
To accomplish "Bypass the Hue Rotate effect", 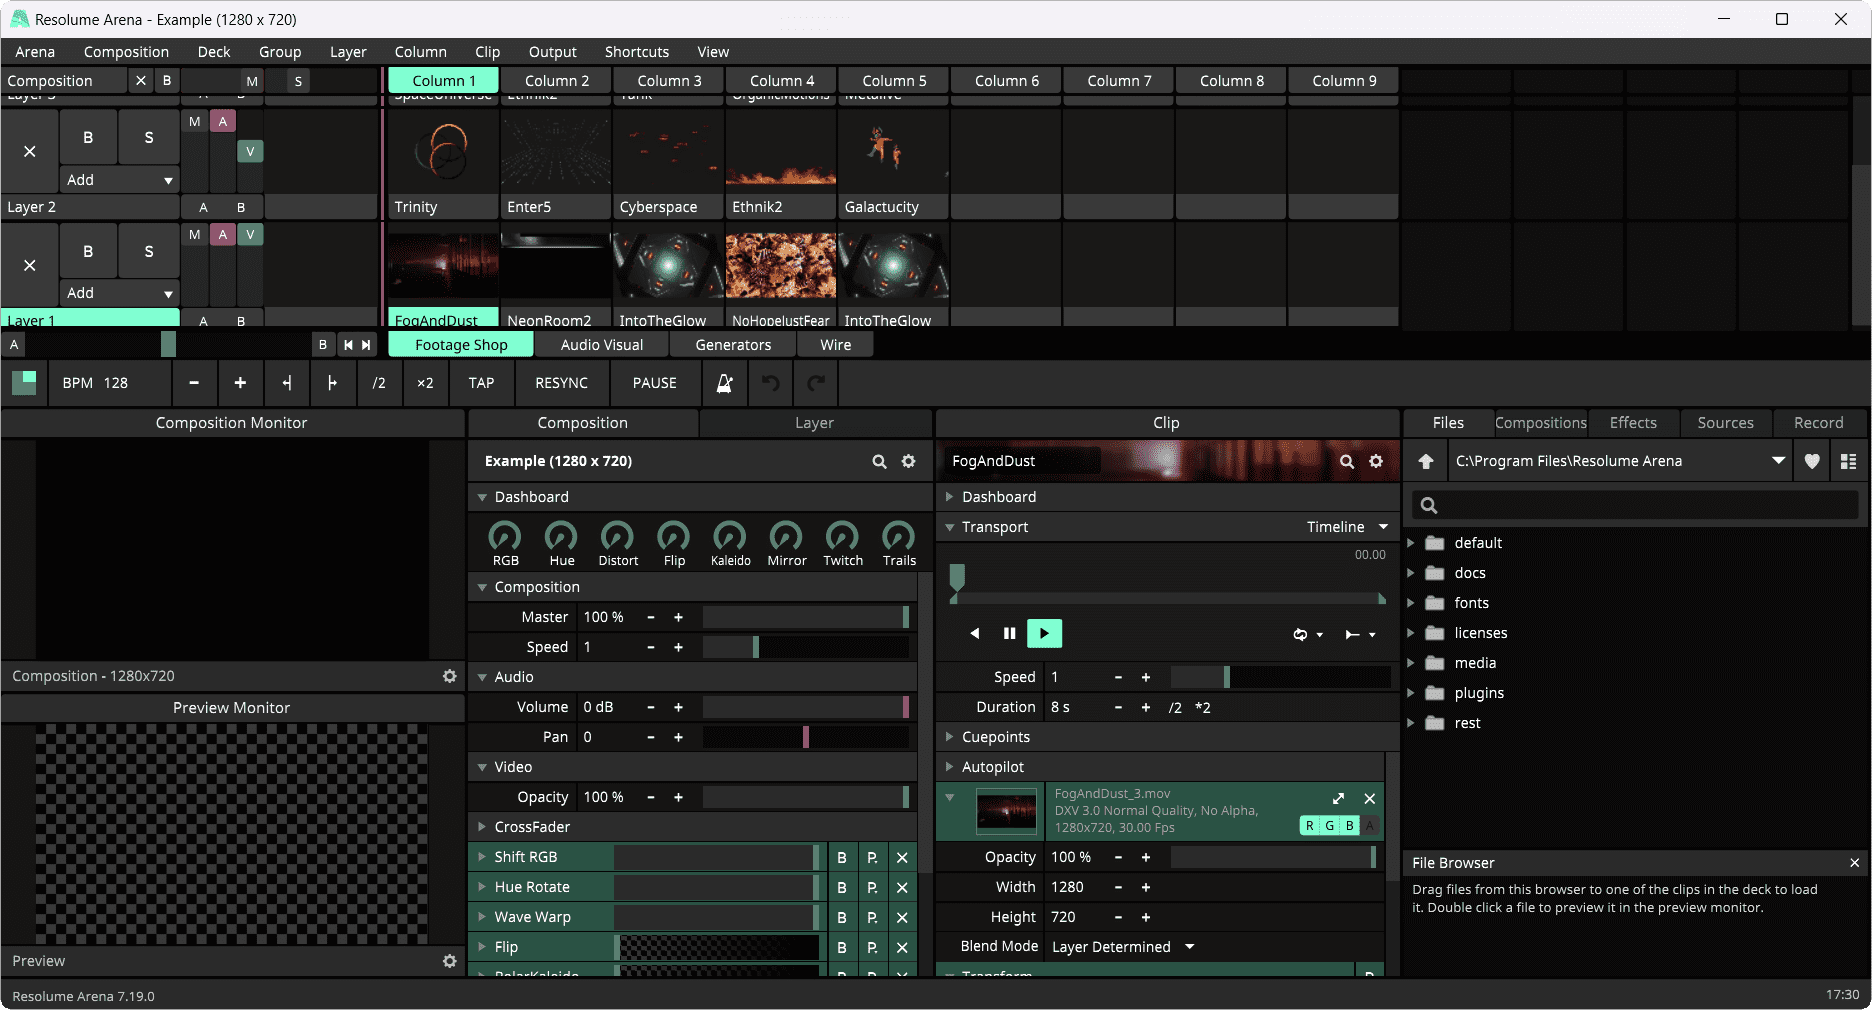I will point(841,887).
